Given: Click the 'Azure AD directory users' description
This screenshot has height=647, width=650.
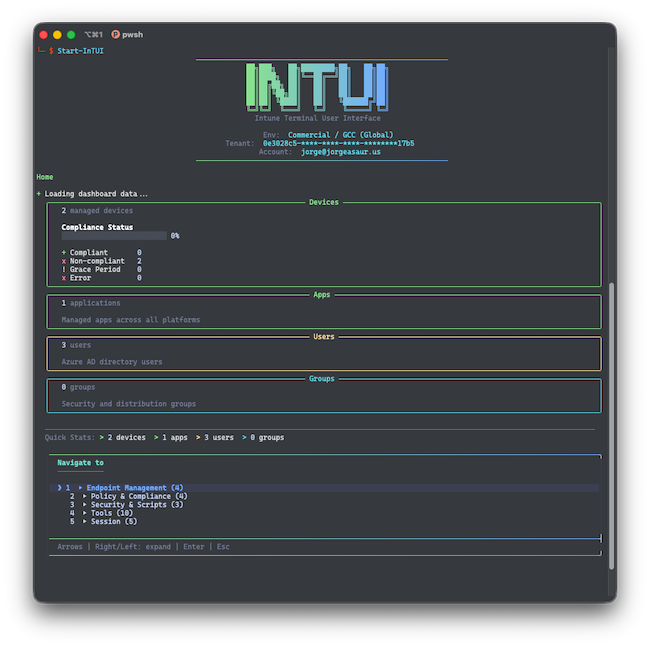Looking at the screenshot, I should tap(112, 362).
